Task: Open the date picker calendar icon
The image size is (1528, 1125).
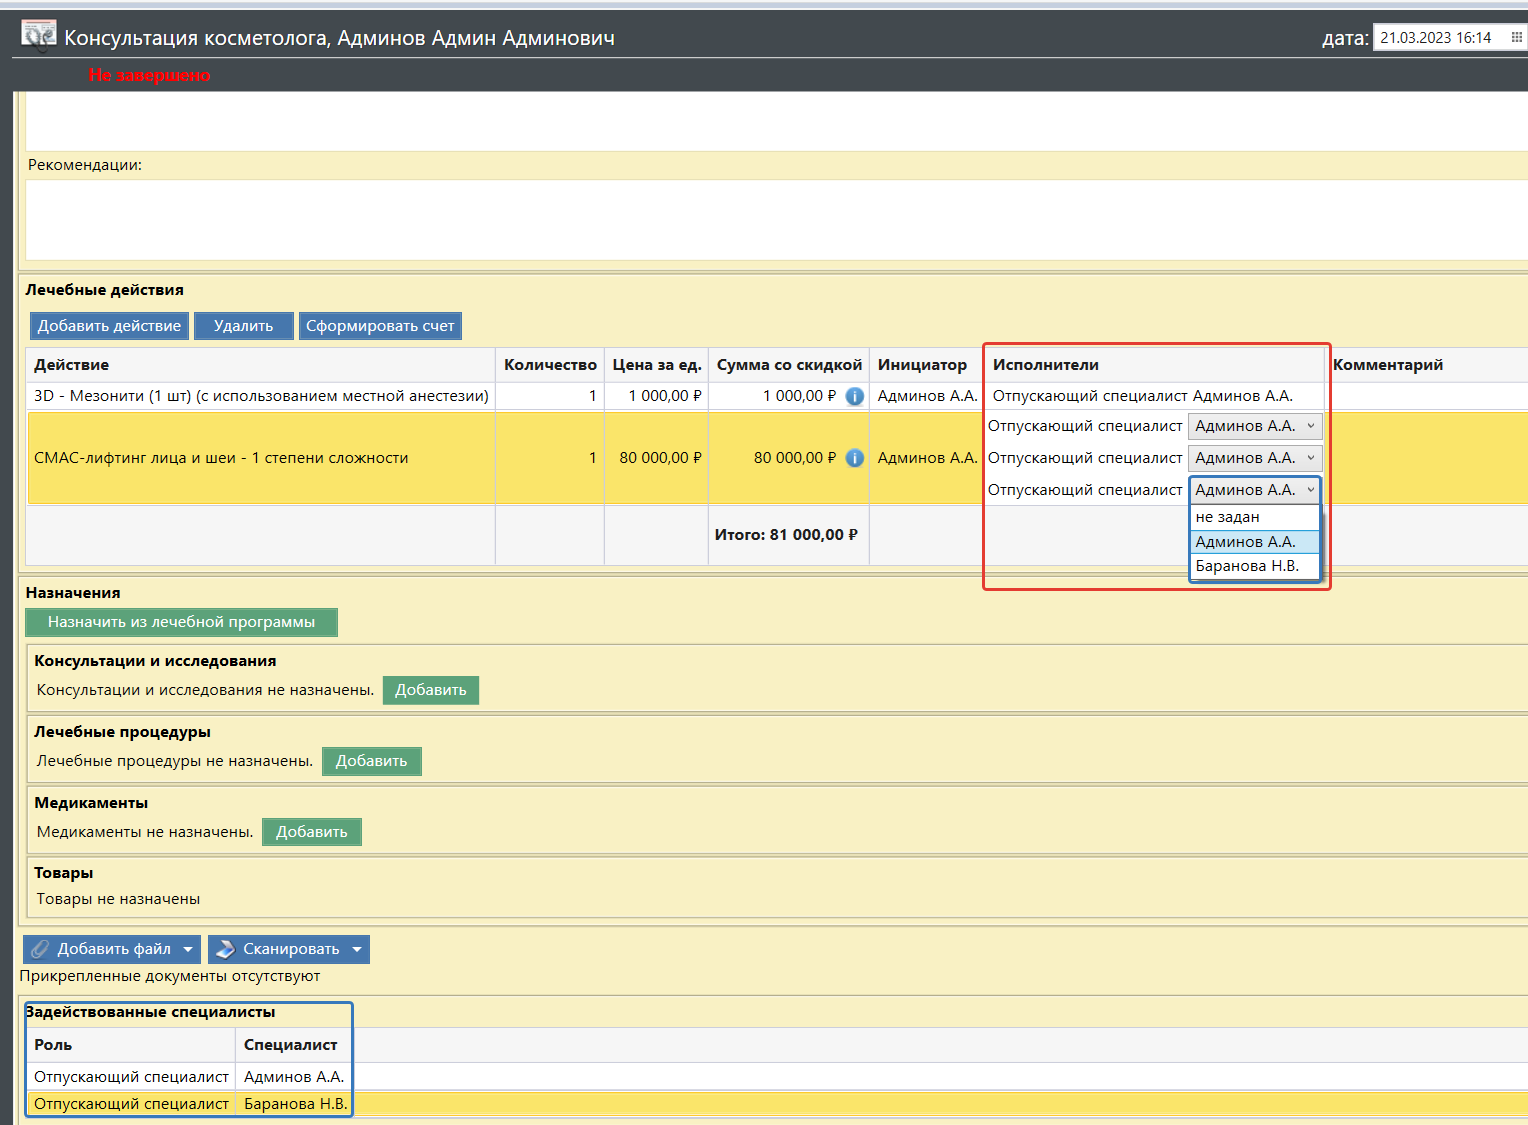Action: pos(1516,37)
